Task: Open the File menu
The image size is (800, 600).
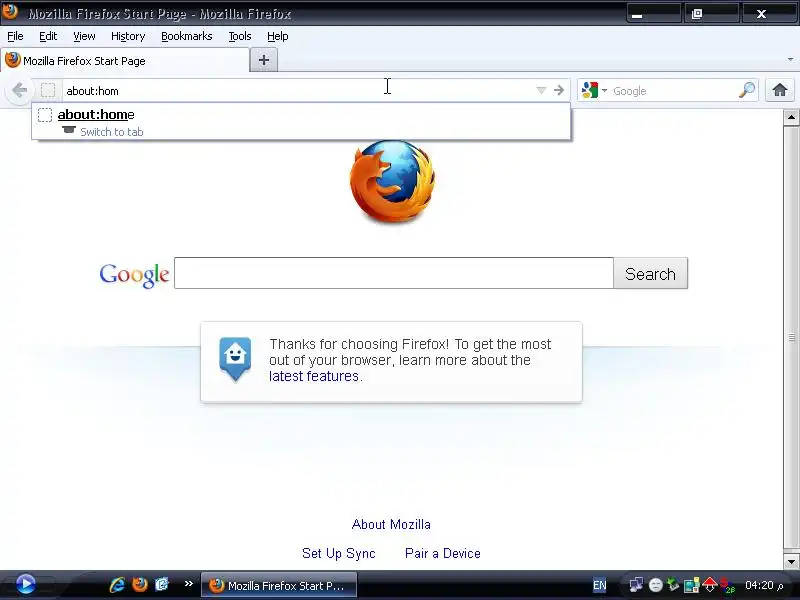Action: (x=15, y=36)
